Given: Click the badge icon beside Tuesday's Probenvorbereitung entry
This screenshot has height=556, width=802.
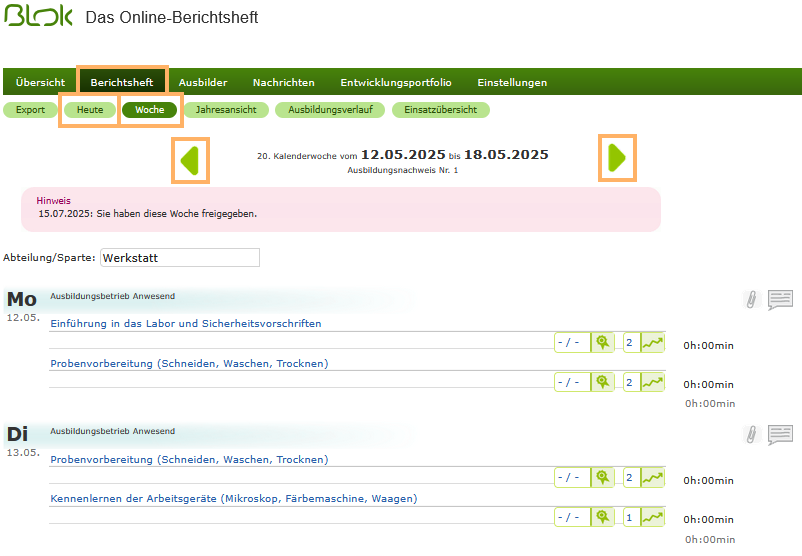Looking at the screenshot, I should tap(602, 478).
